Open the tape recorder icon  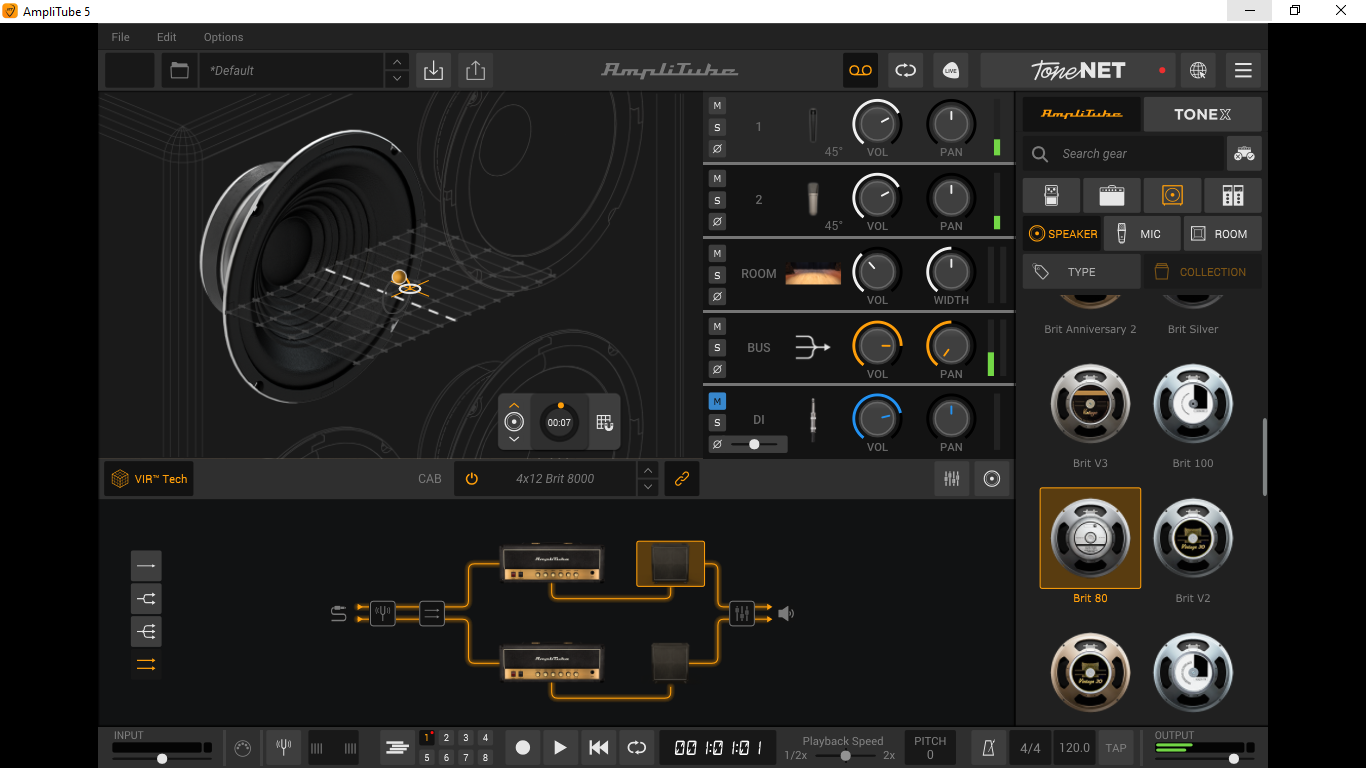pos(861,70)
